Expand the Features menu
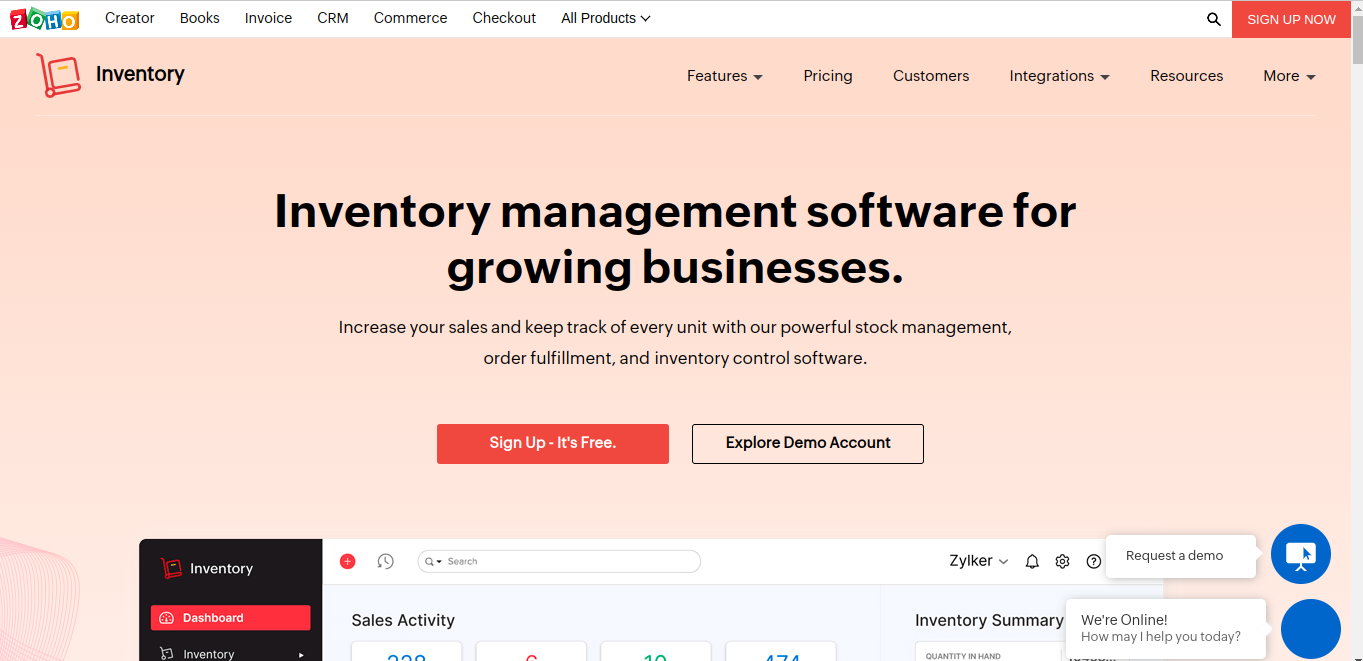 pyautogui.click(x=725, y=76)
